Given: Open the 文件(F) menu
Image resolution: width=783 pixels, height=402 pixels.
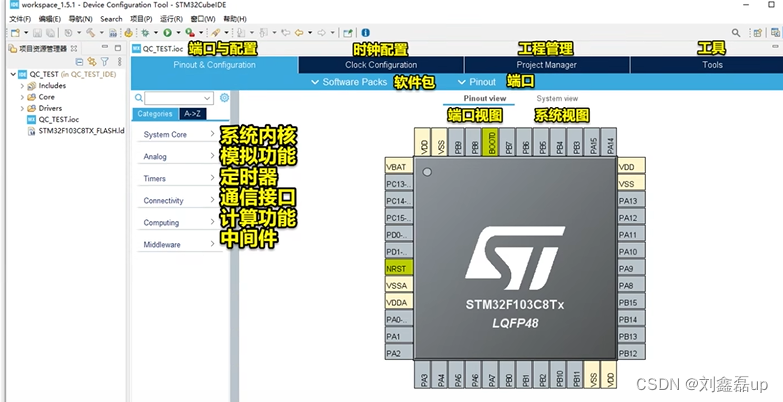Looking at the screenshot, I should pos(20,19).
